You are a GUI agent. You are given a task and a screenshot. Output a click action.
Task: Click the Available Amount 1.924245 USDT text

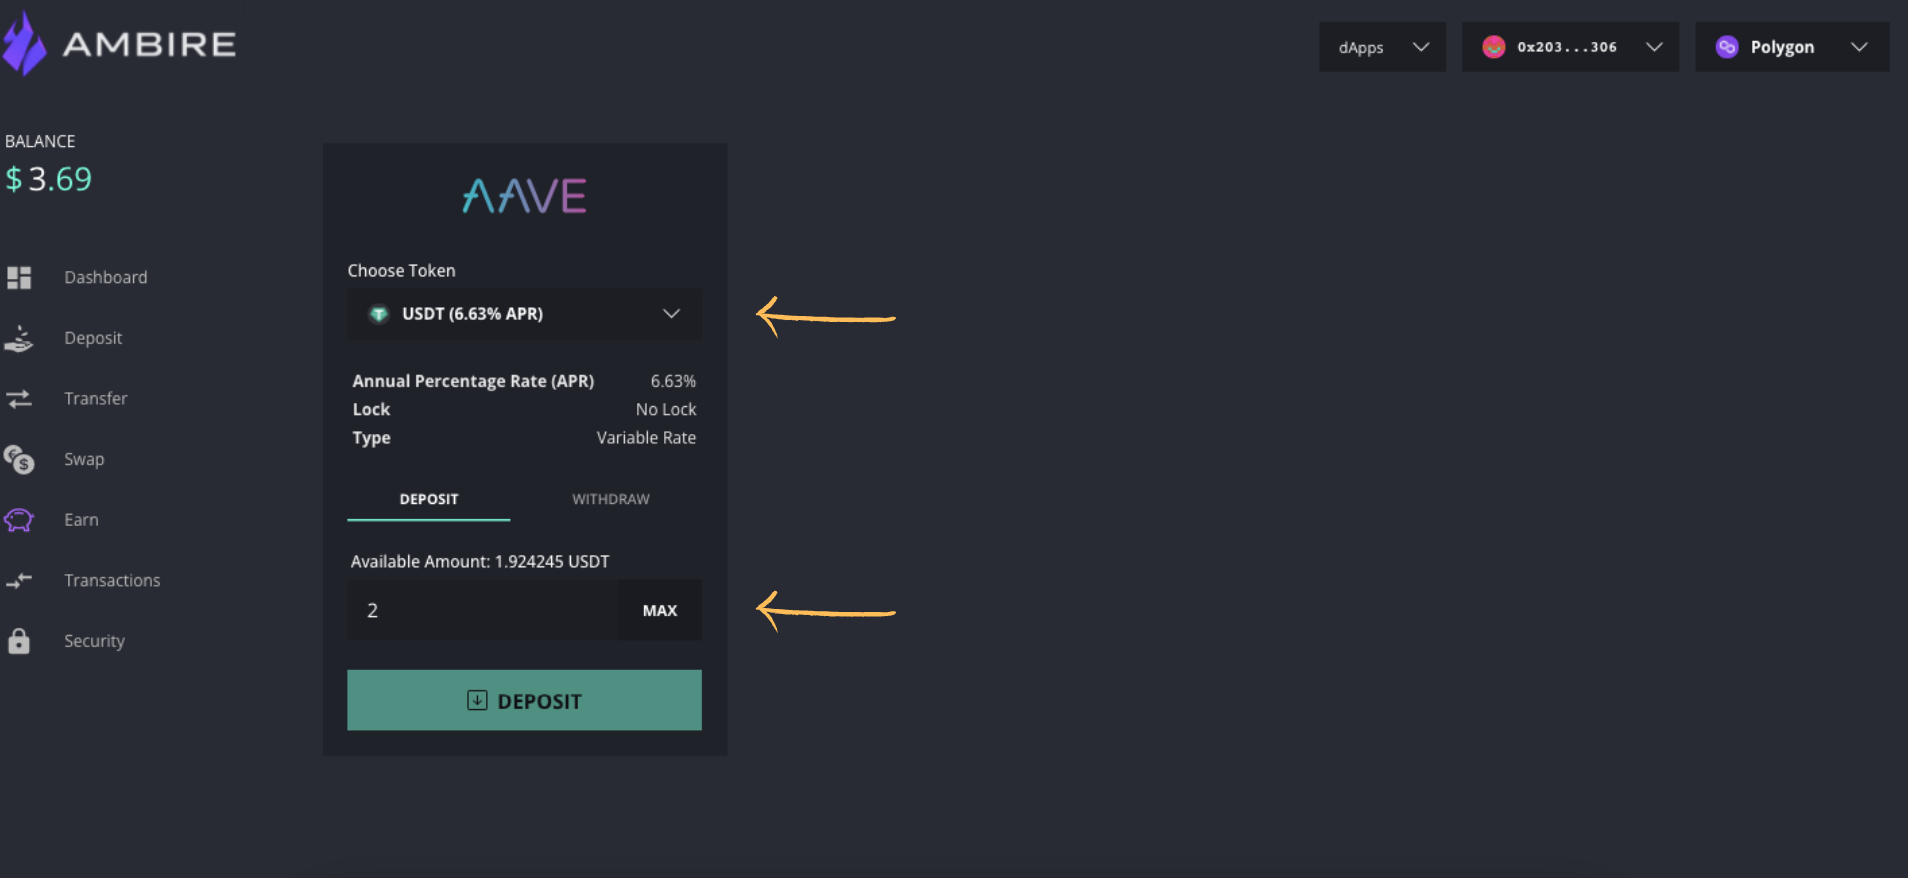point(480,562)
